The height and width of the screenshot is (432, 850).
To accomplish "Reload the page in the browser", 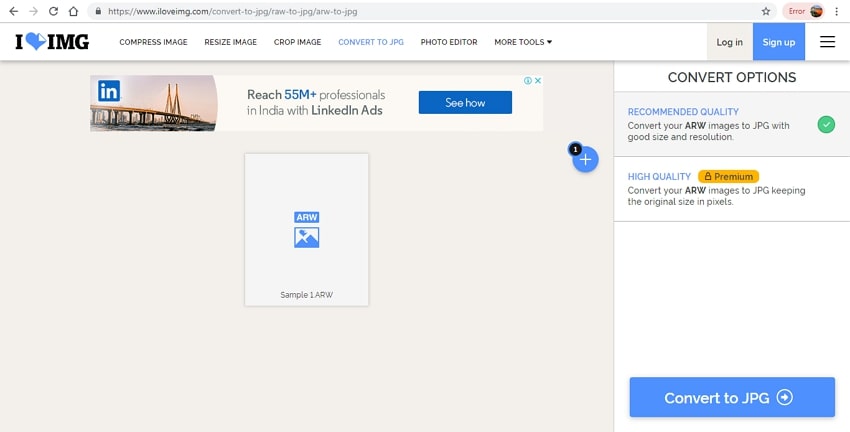I will pos(53,11).
